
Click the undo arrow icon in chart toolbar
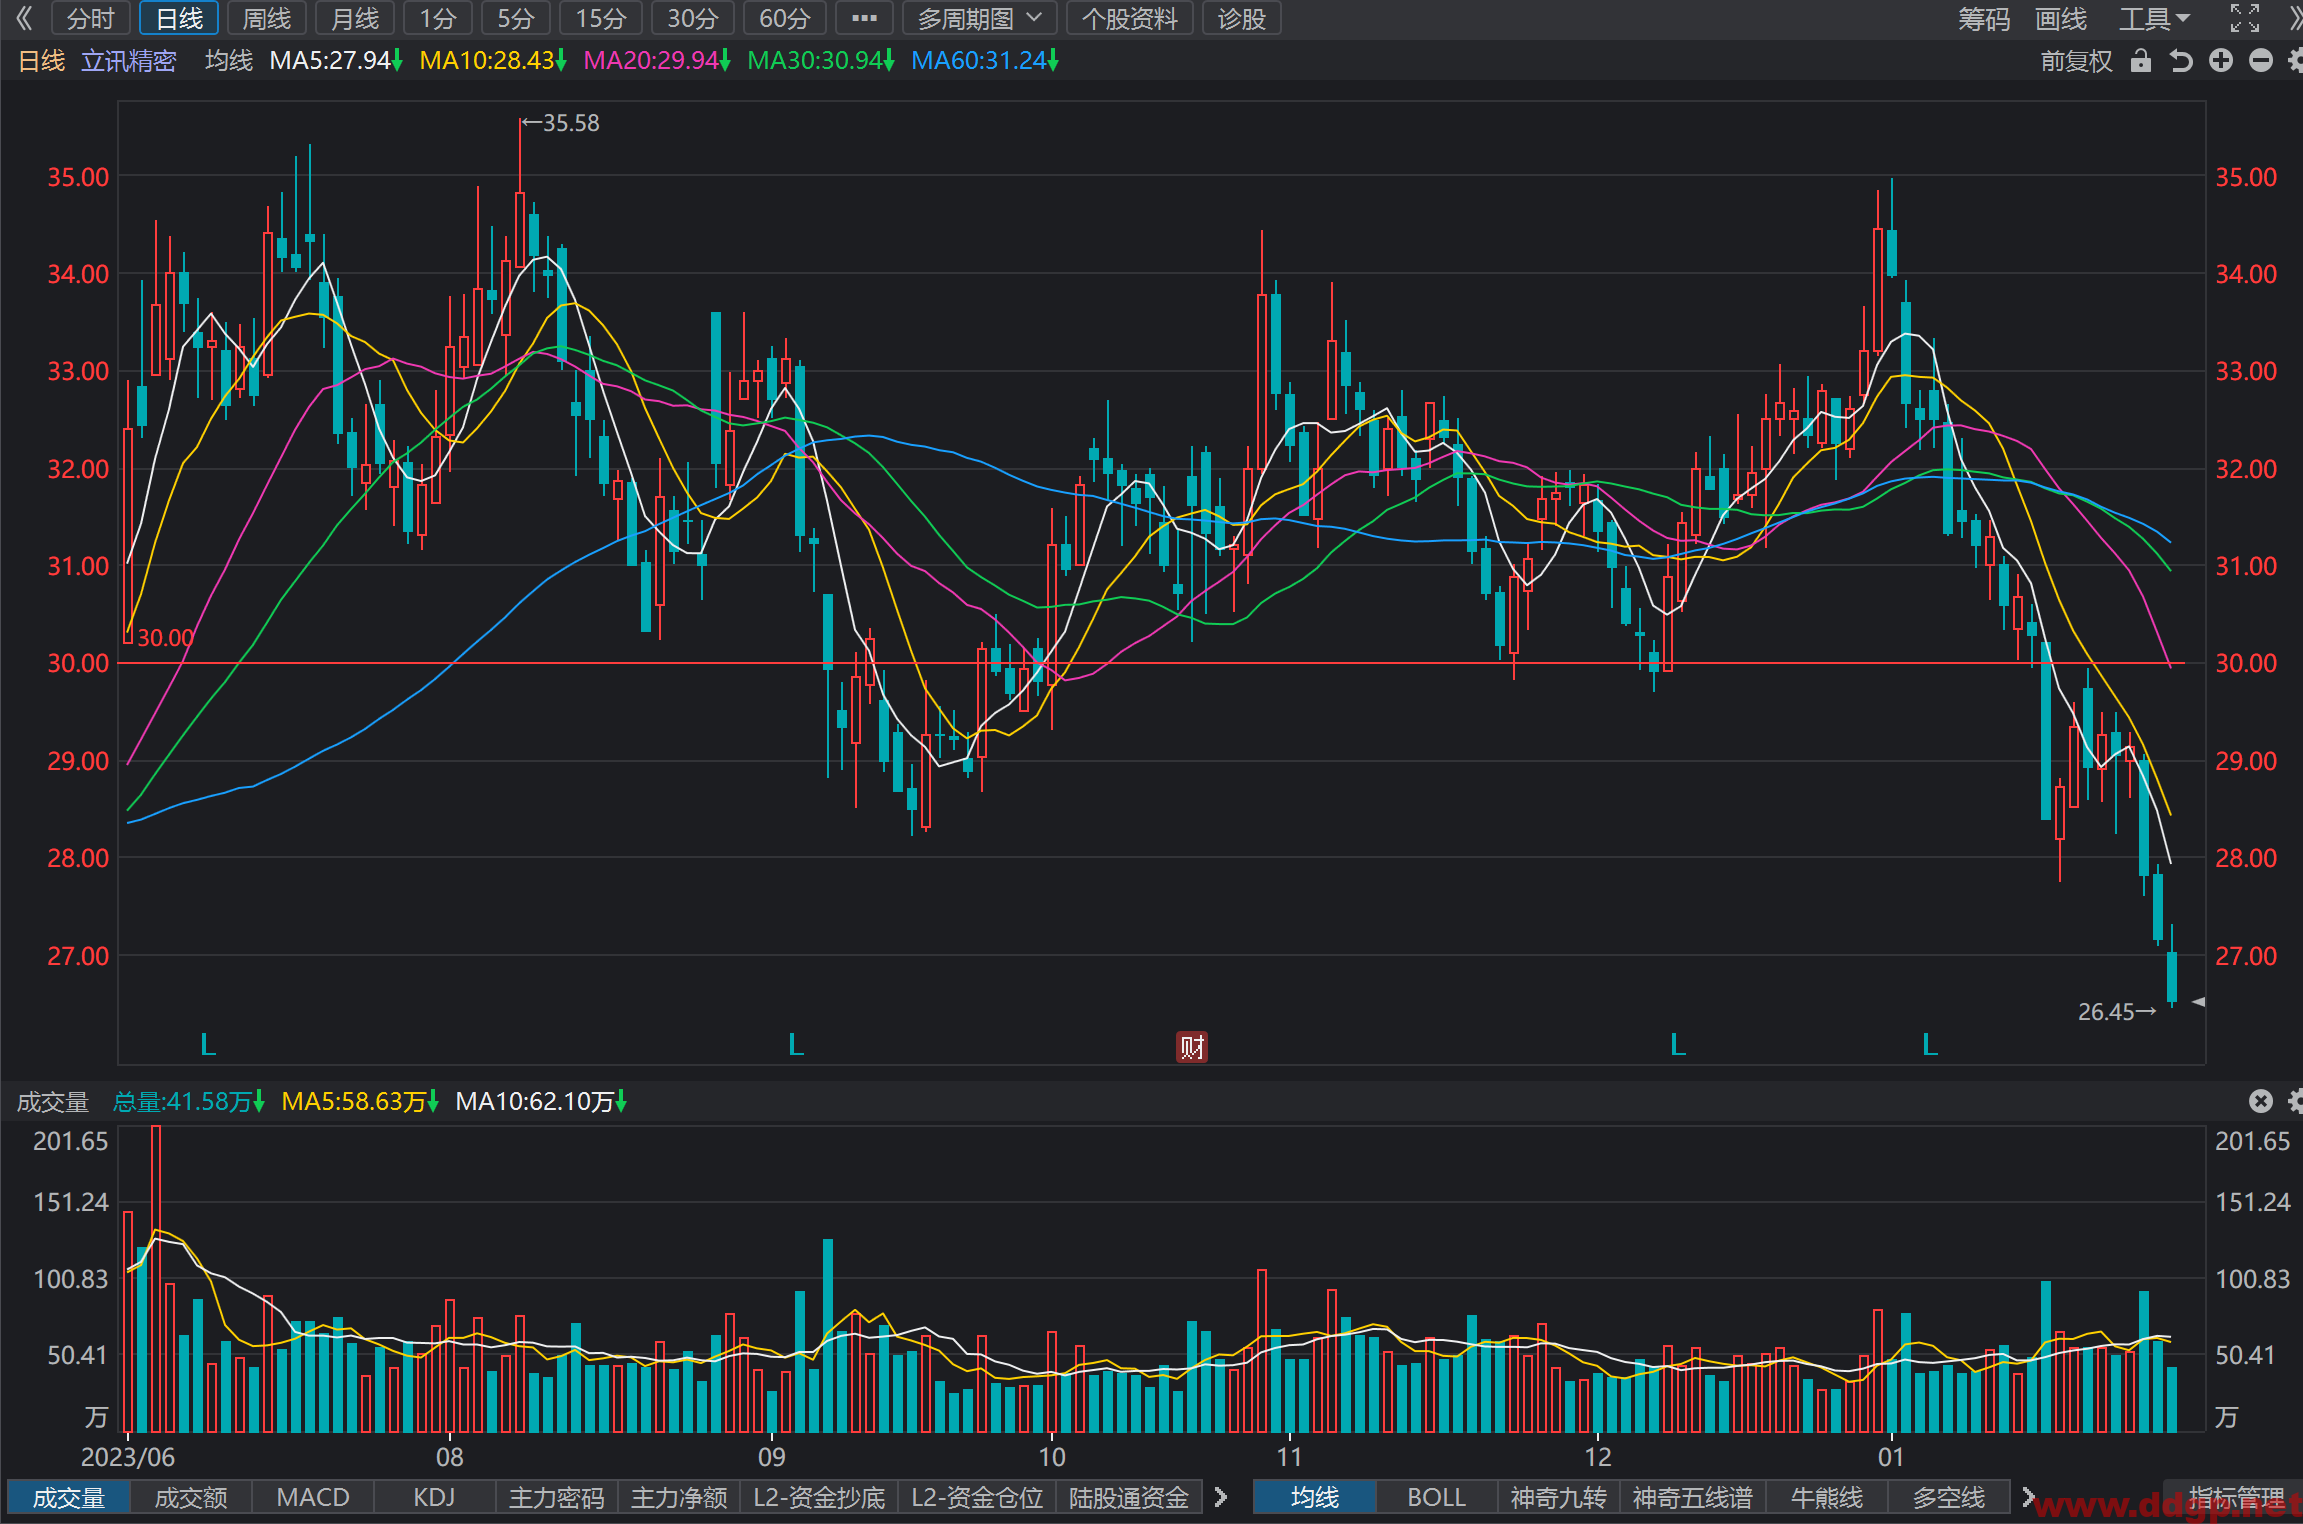pos(2181,61)
